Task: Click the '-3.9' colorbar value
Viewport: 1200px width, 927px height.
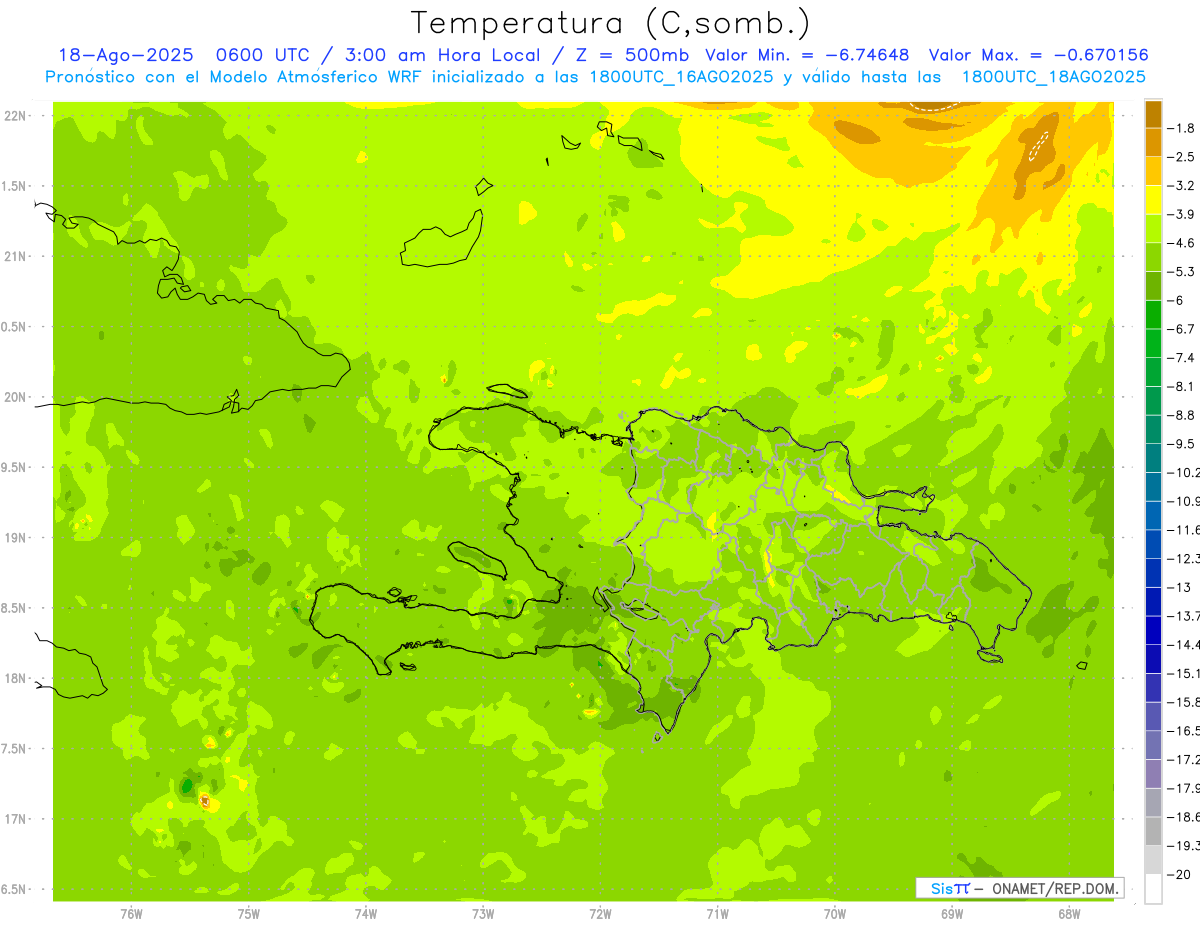Action: pyautogui.click(x=1181, y=214)
